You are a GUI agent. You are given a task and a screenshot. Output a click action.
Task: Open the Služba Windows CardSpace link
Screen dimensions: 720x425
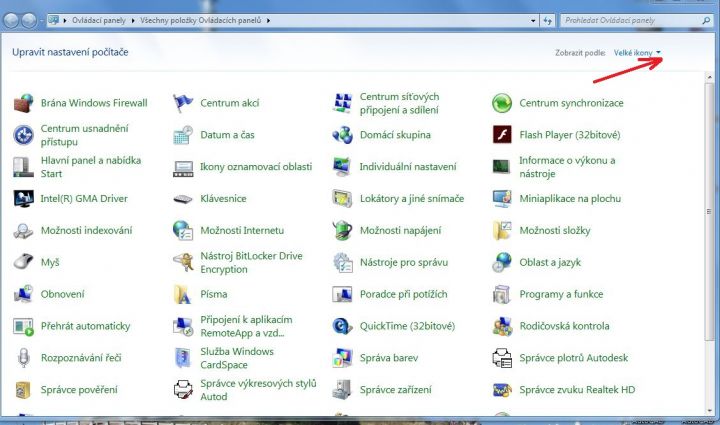pos(237,358)
